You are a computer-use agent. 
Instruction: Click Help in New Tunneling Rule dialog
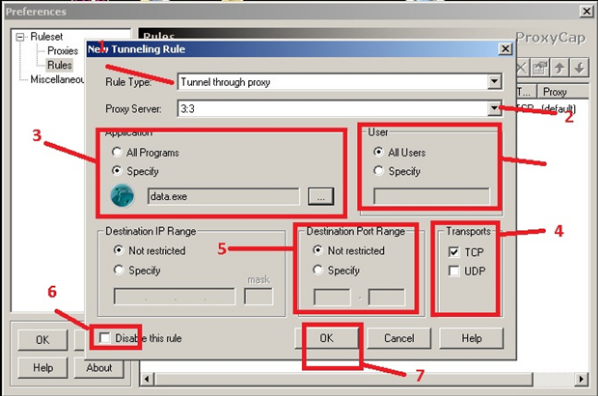[471, 338]
